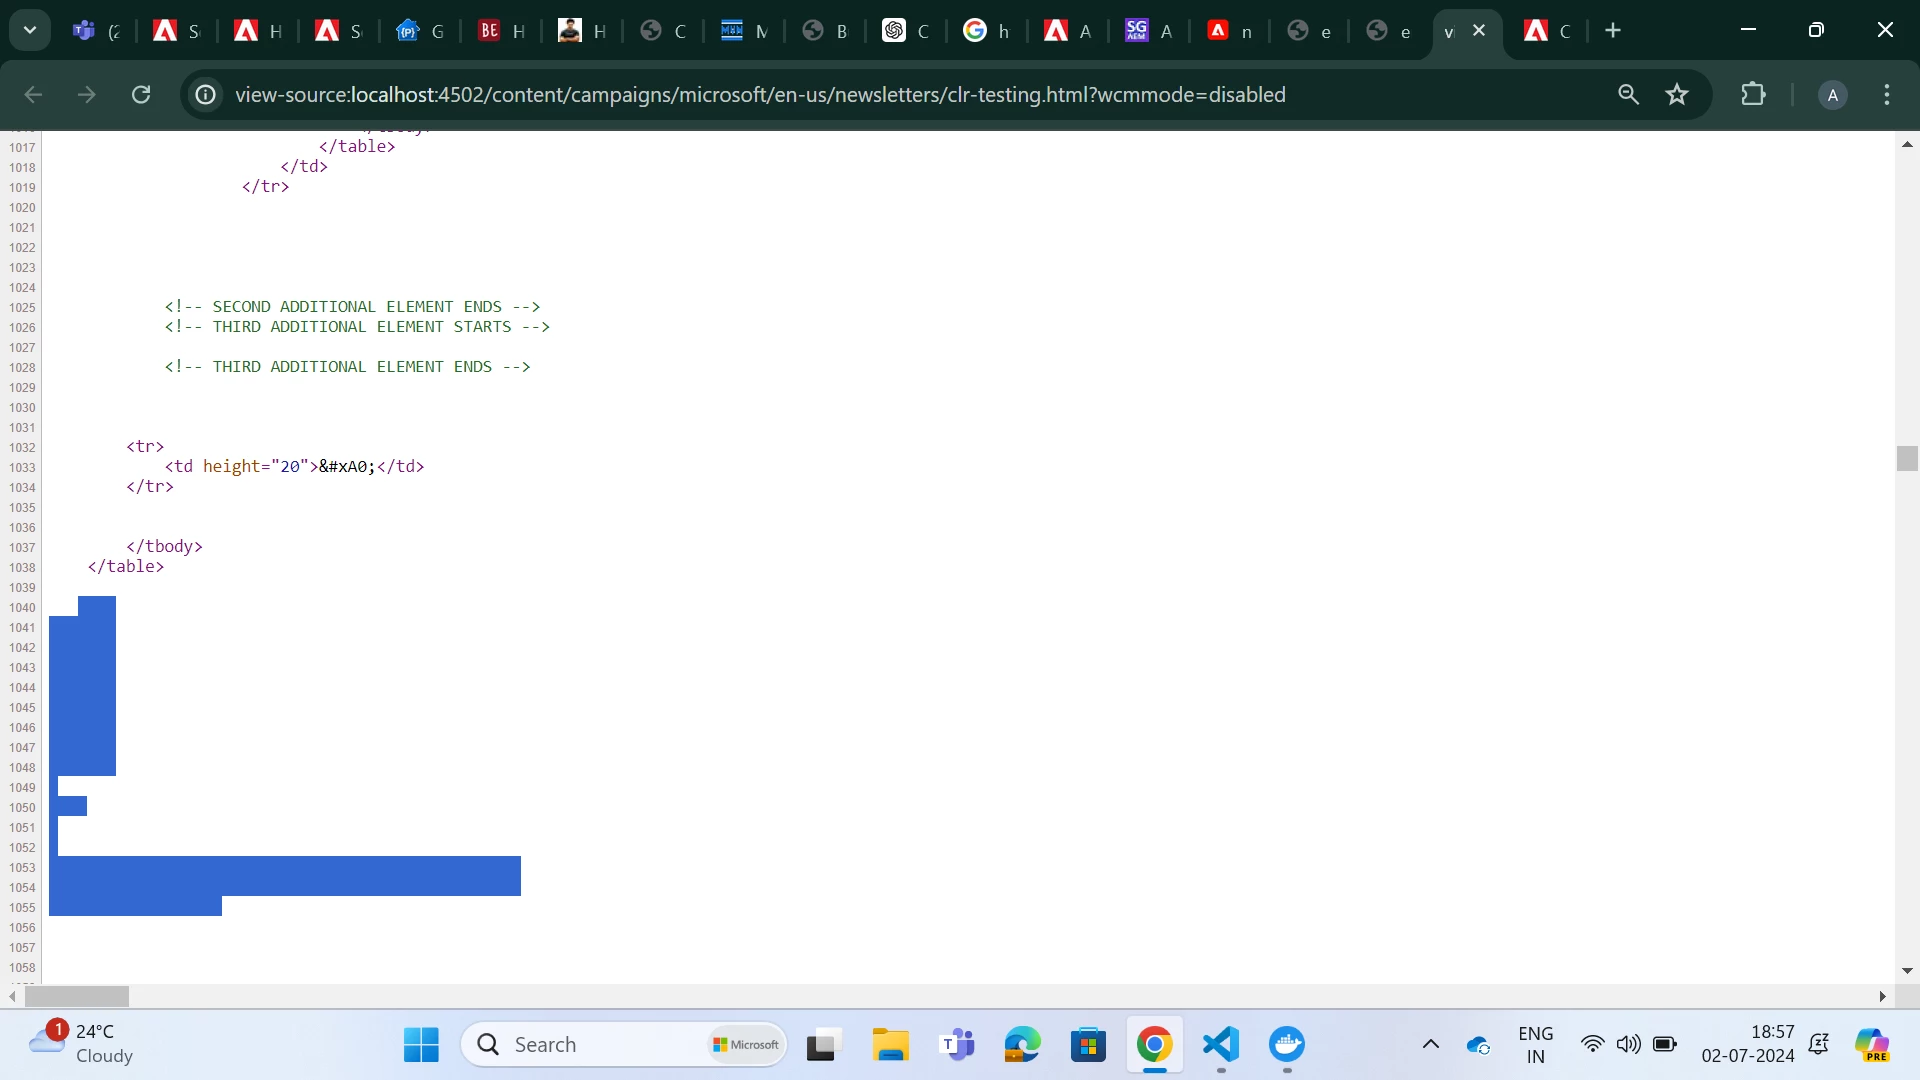
Task: Open a new tab
Action: tap(1613, 30)
